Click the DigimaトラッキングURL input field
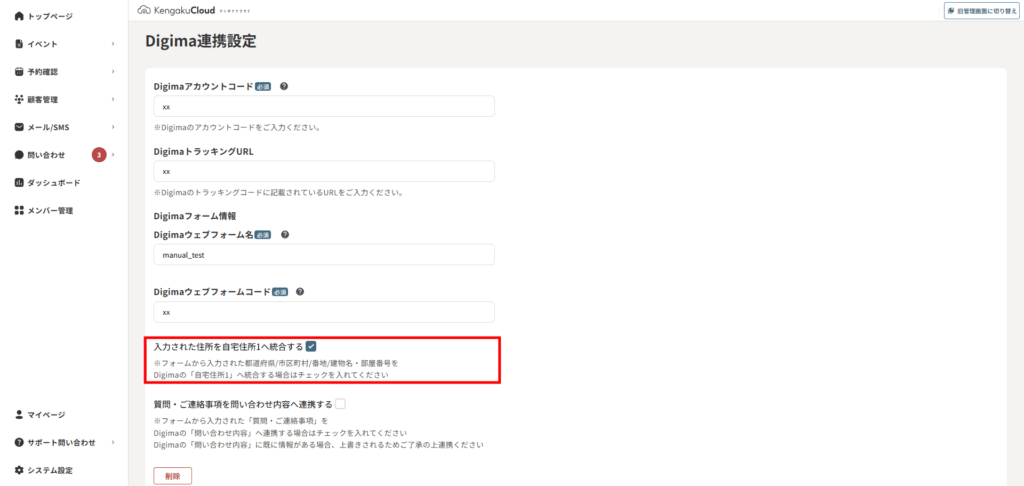 point(324,171)
